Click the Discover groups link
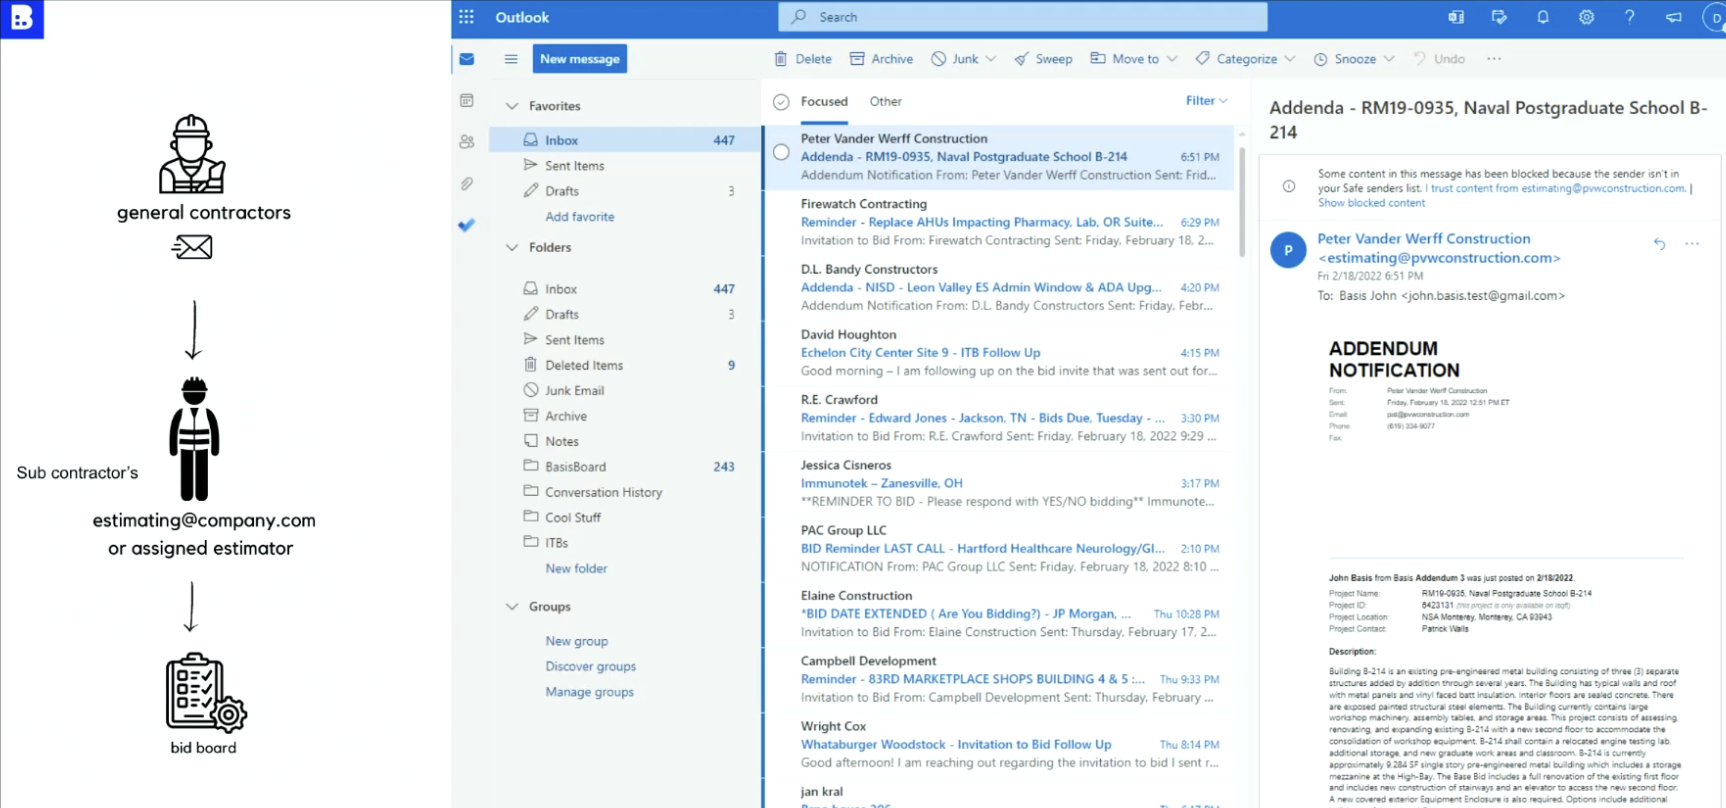 pos(590,667)
